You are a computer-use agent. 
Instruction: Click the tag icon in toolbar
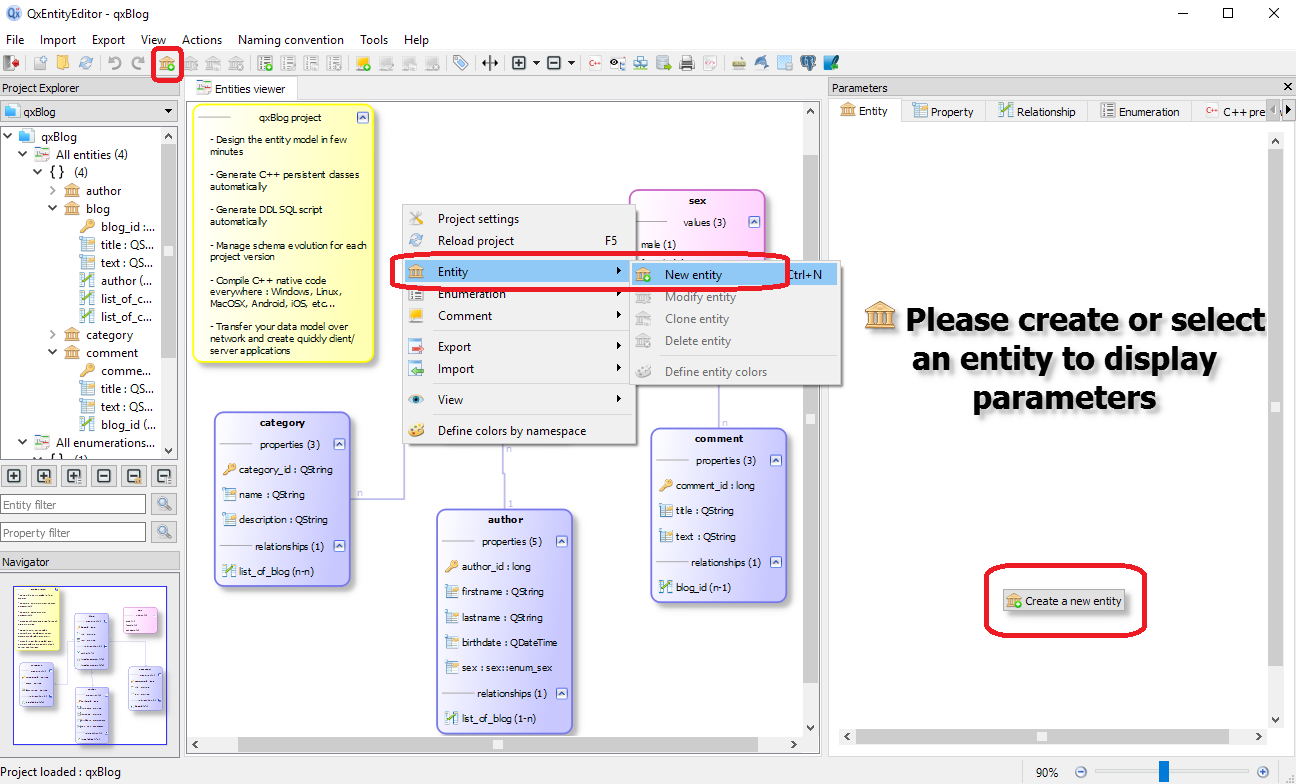tap(460, 63)
